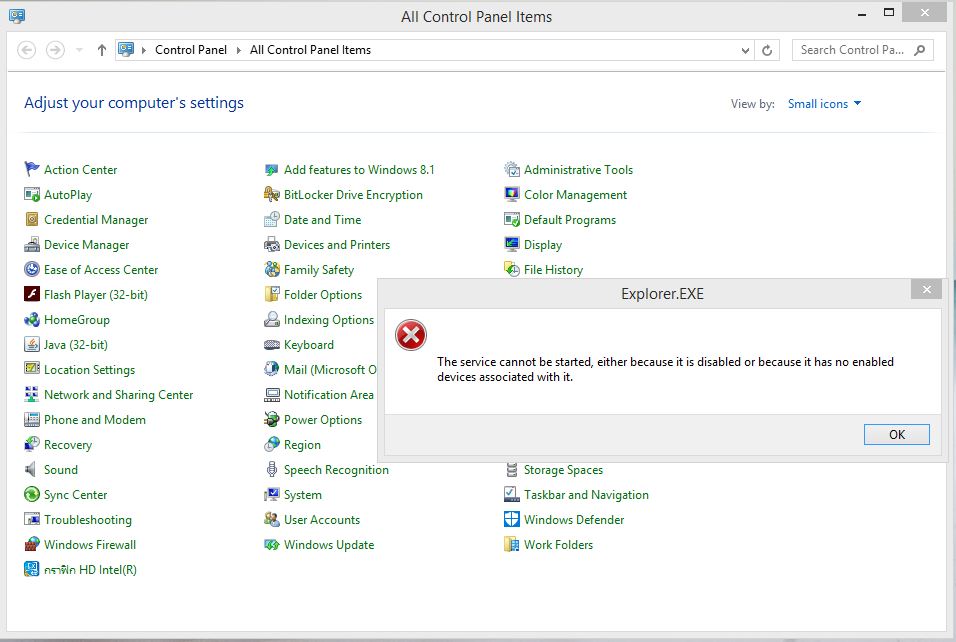
Task: Go back with the Back arrow button
Action: click(x=26, y=50)
